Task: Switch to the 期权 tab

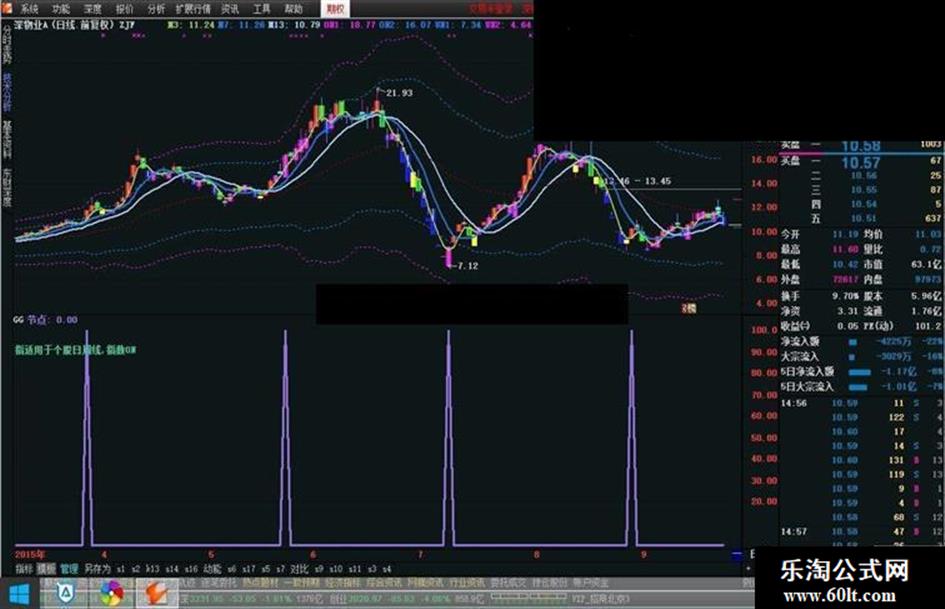Action: (x=335, y=8)
